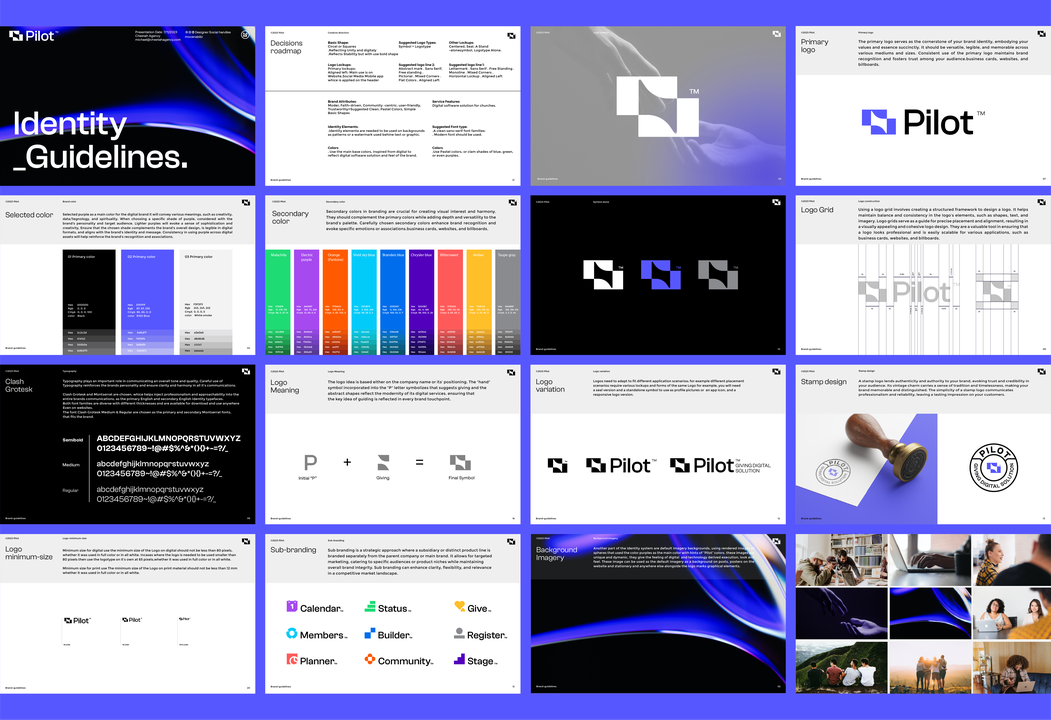Image resolution: width=1051 pixels, height=720 pixels.
Task: Click the corner logo on Sub-branding slide
Action: [511, 542]
